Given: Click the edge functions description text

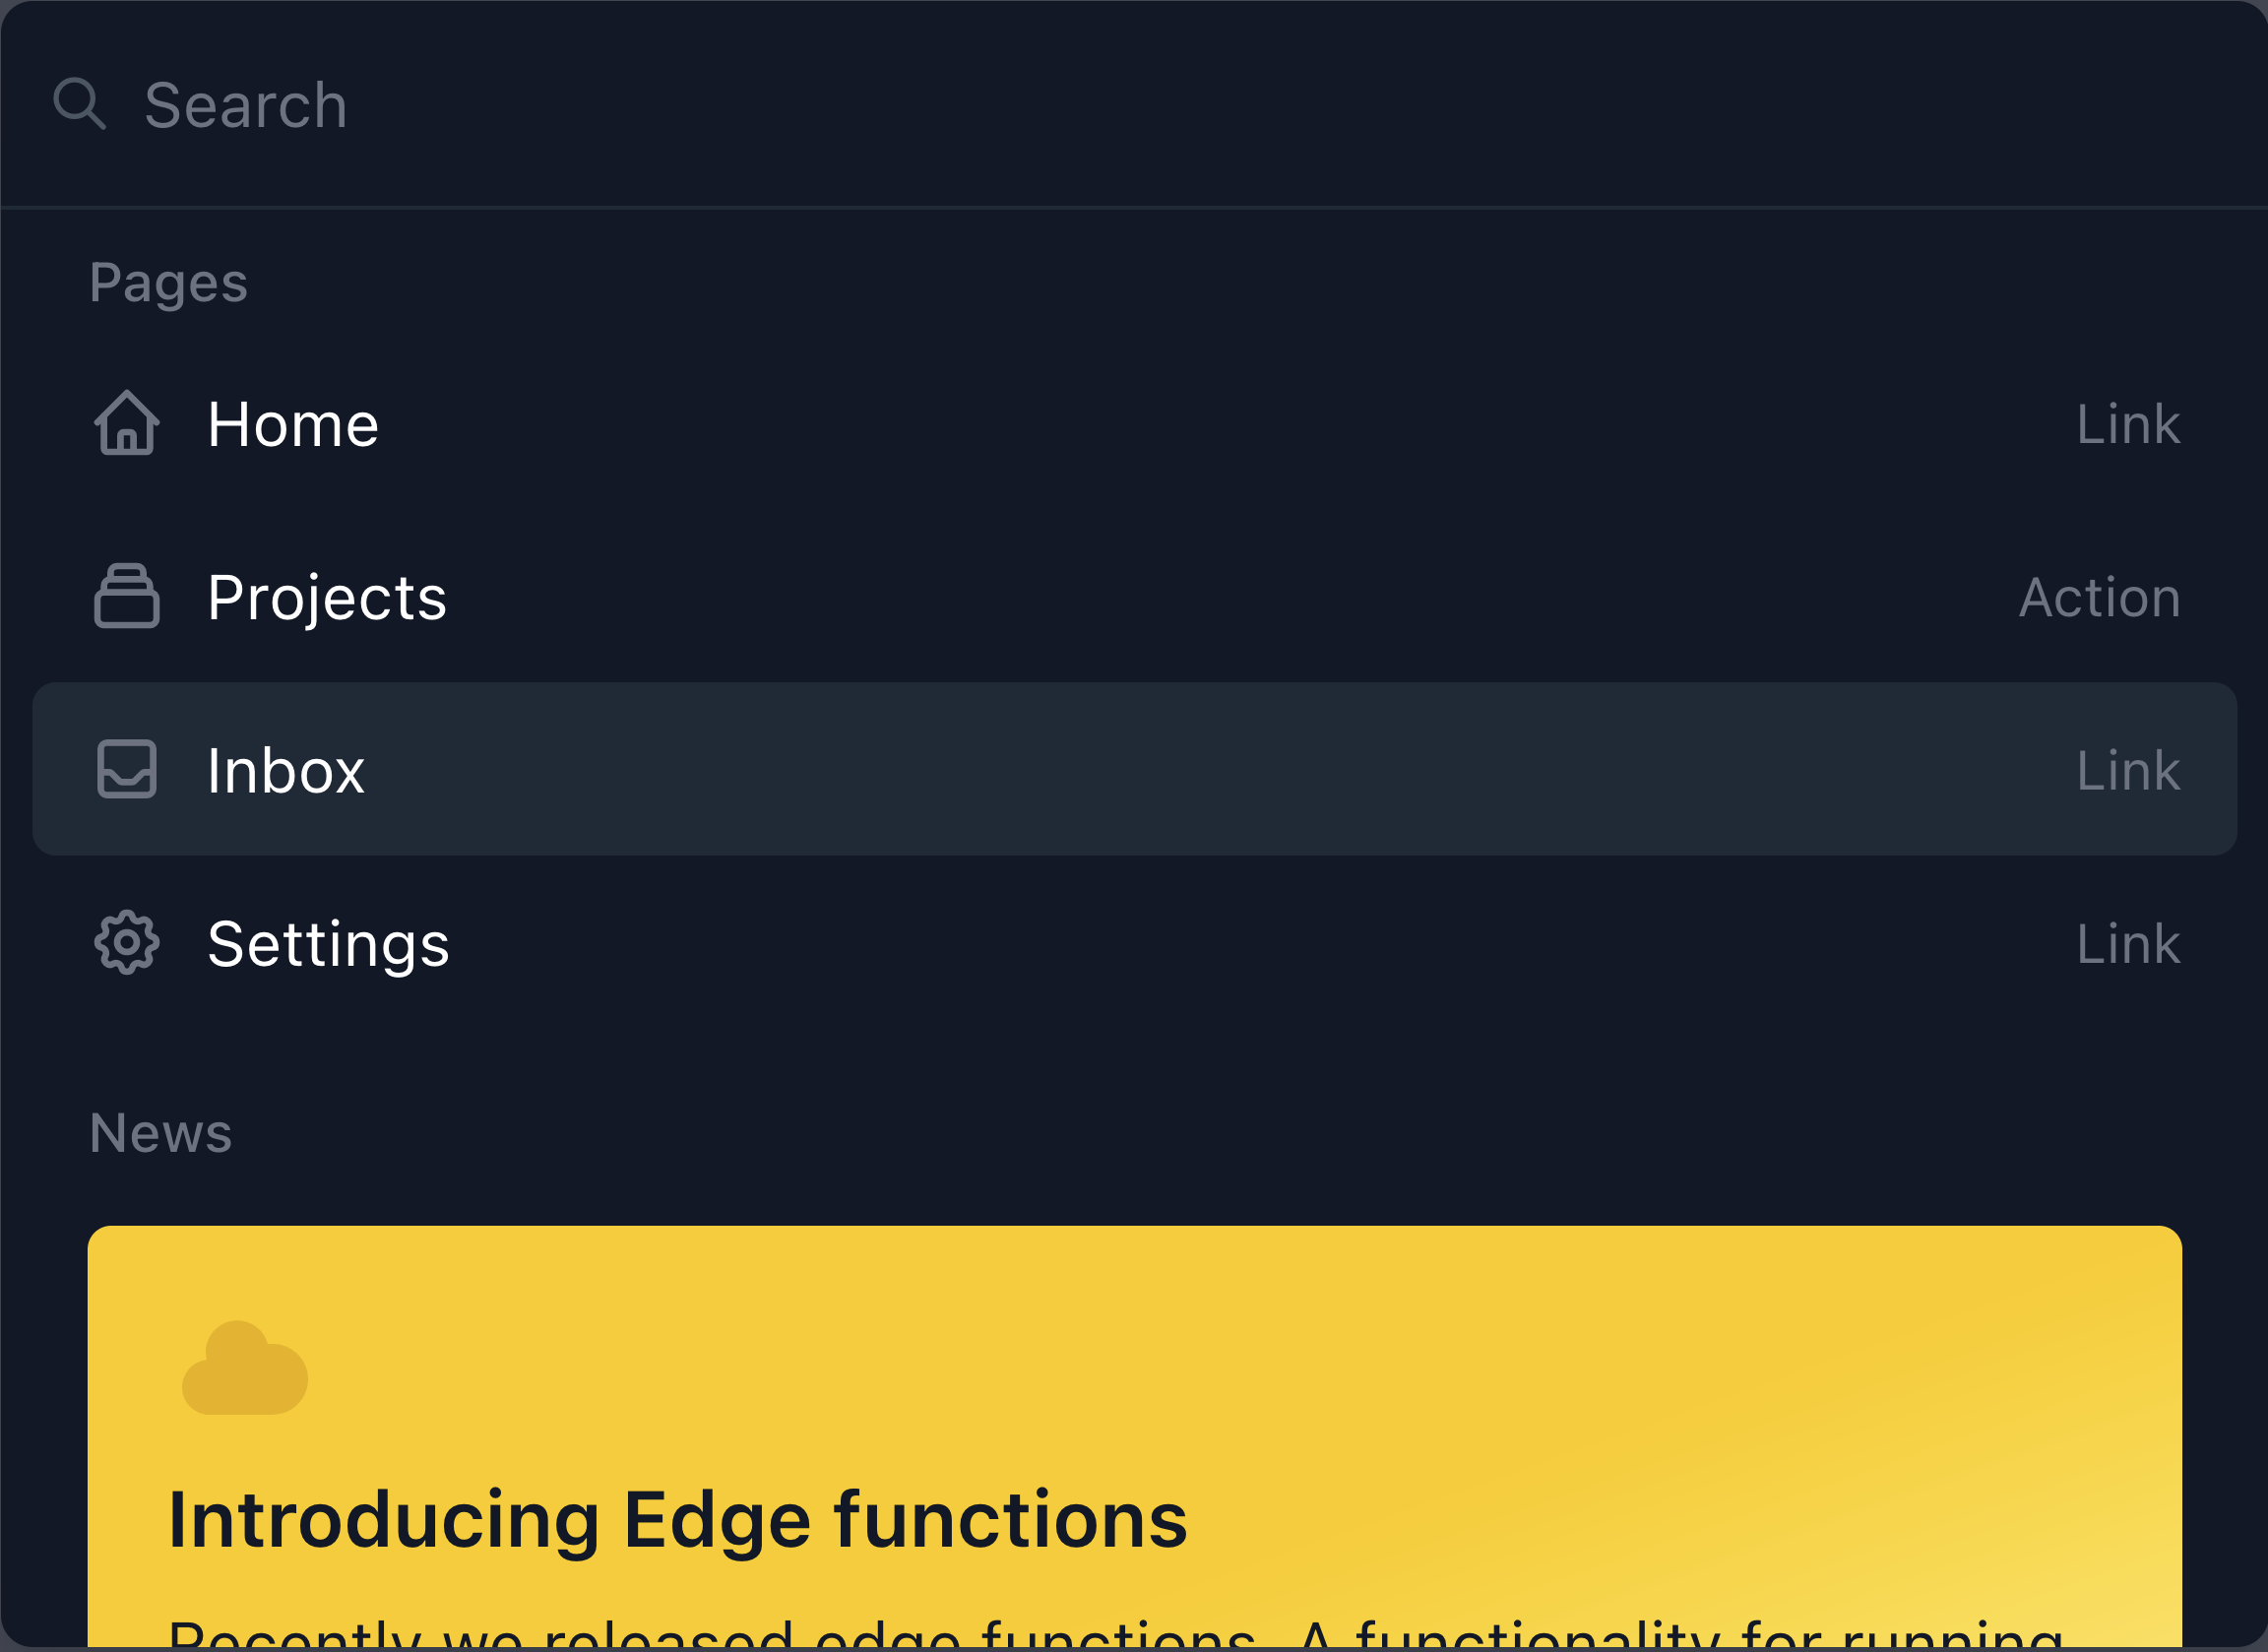Looking at the screenshot, I should click(1115, 1634).
